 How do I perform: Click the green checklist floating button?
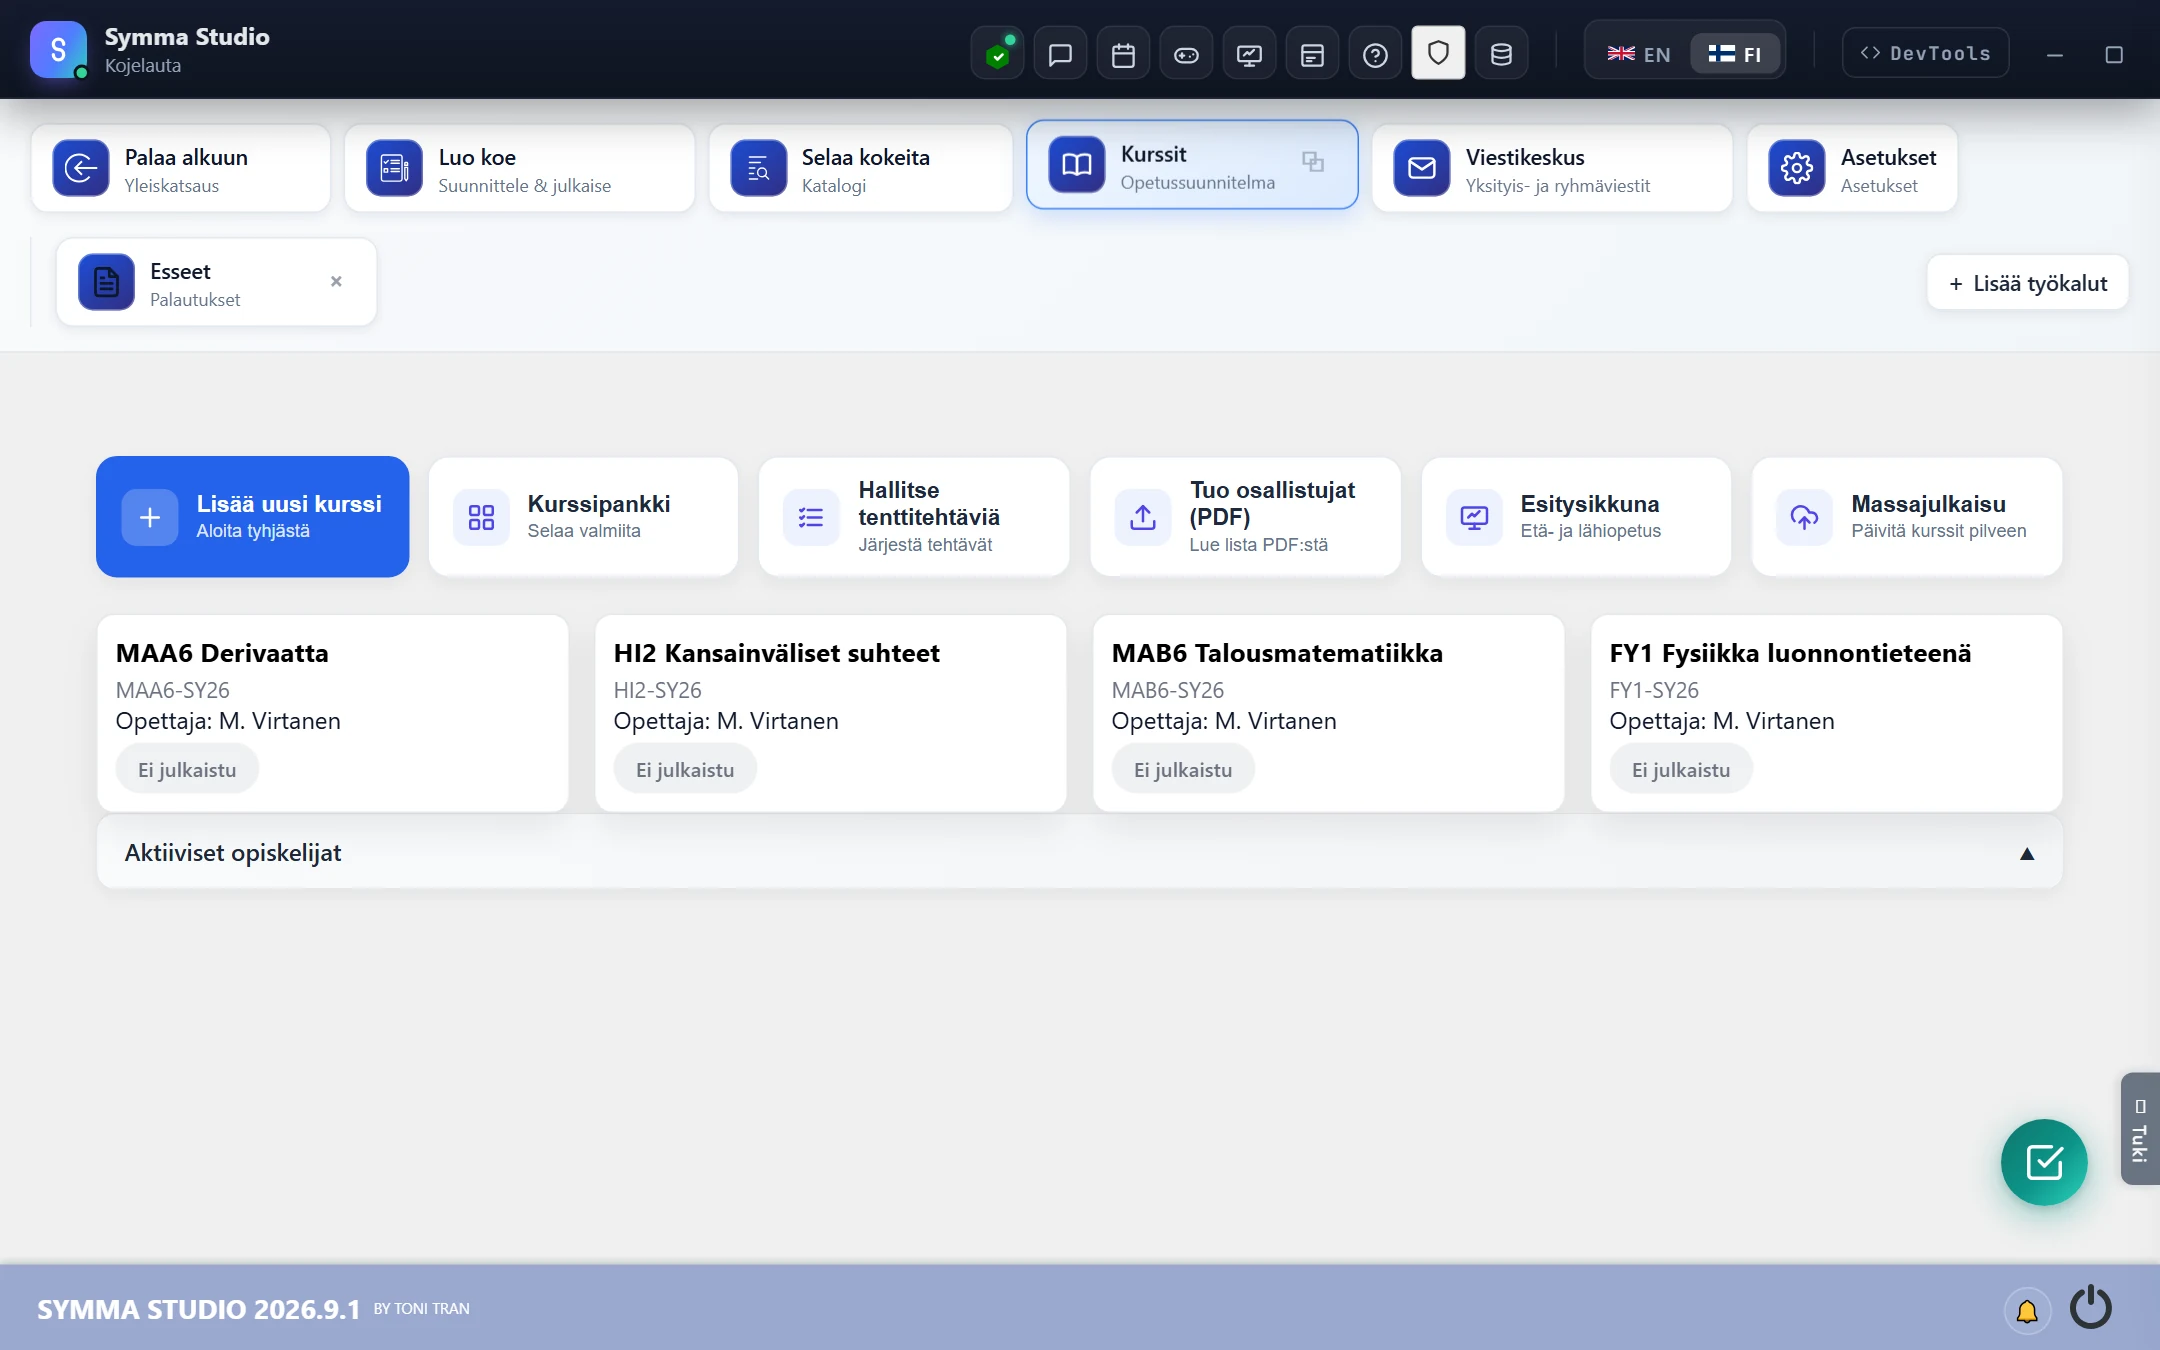2044,1162
